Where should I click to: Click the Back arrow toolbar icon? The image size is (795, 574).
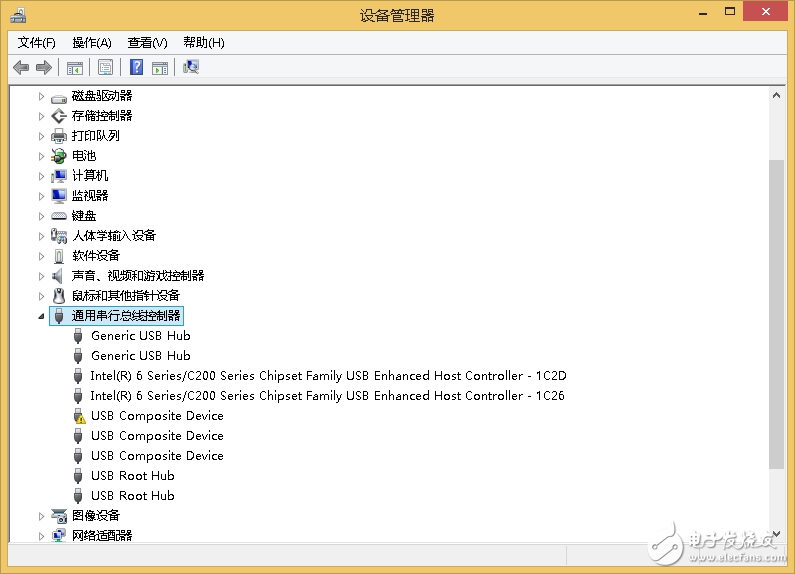(21, 67)
